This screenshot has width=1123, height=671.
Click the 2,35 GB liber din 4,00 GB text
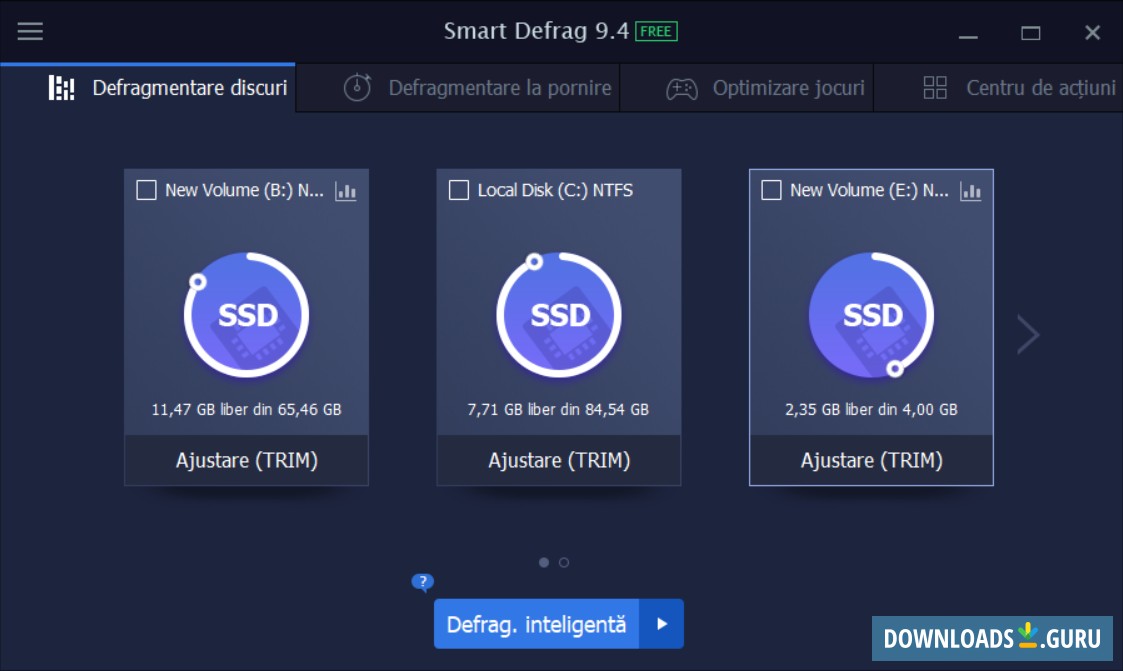point(872,410)
